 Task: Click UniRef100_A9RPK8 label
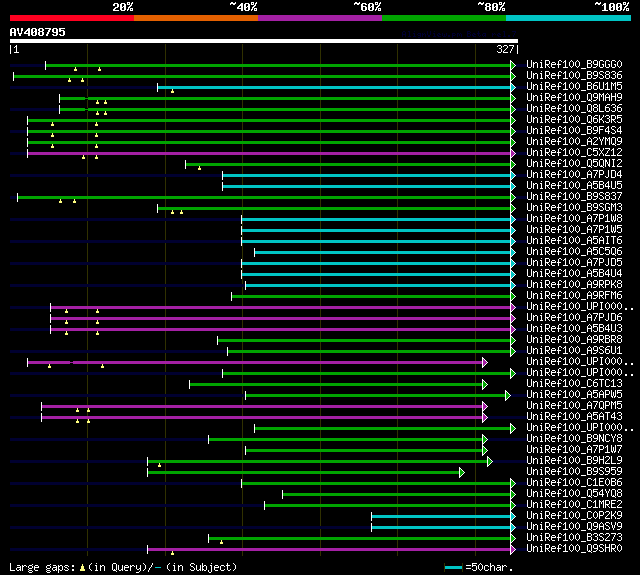pos(574,285)
